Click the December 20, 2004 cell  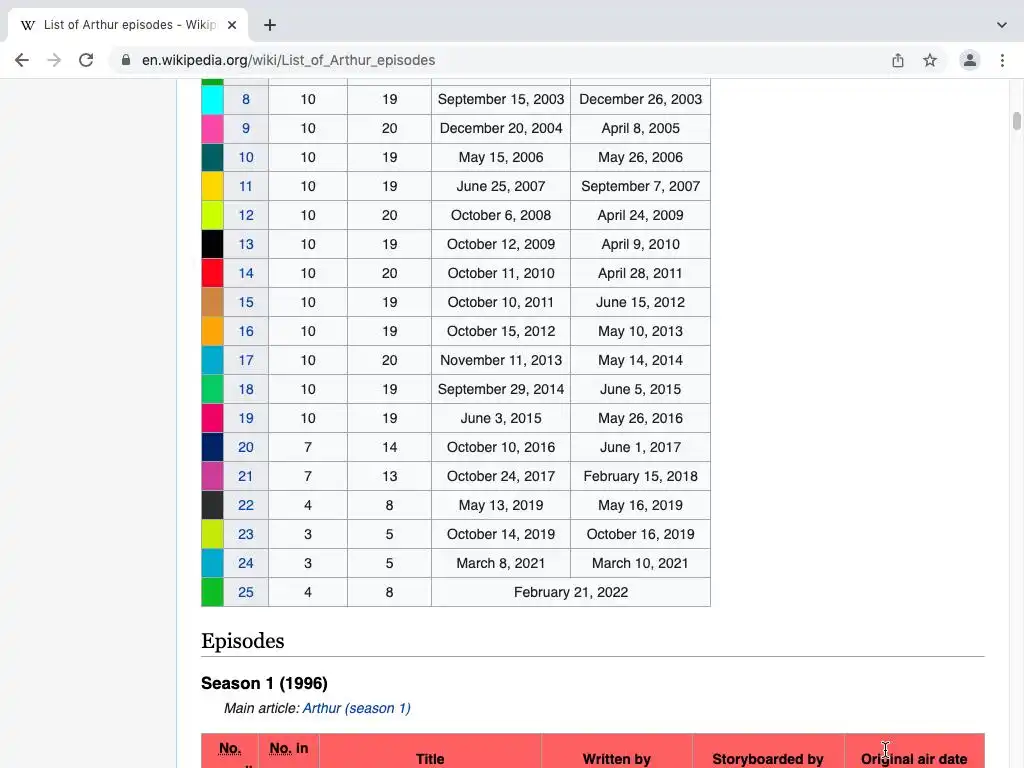501,128
